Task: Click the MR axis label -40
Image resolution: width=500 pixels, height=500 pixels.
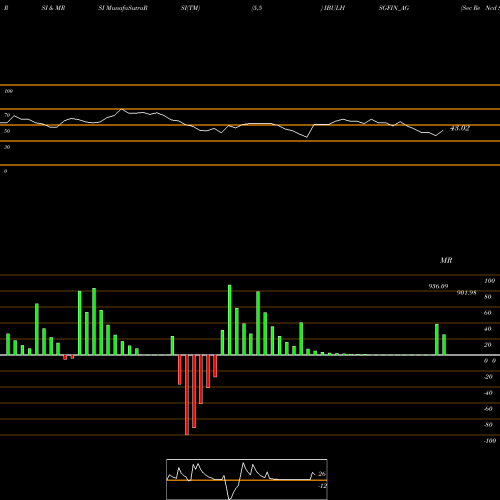Action: pyautogui.click(x=488, y=393)
